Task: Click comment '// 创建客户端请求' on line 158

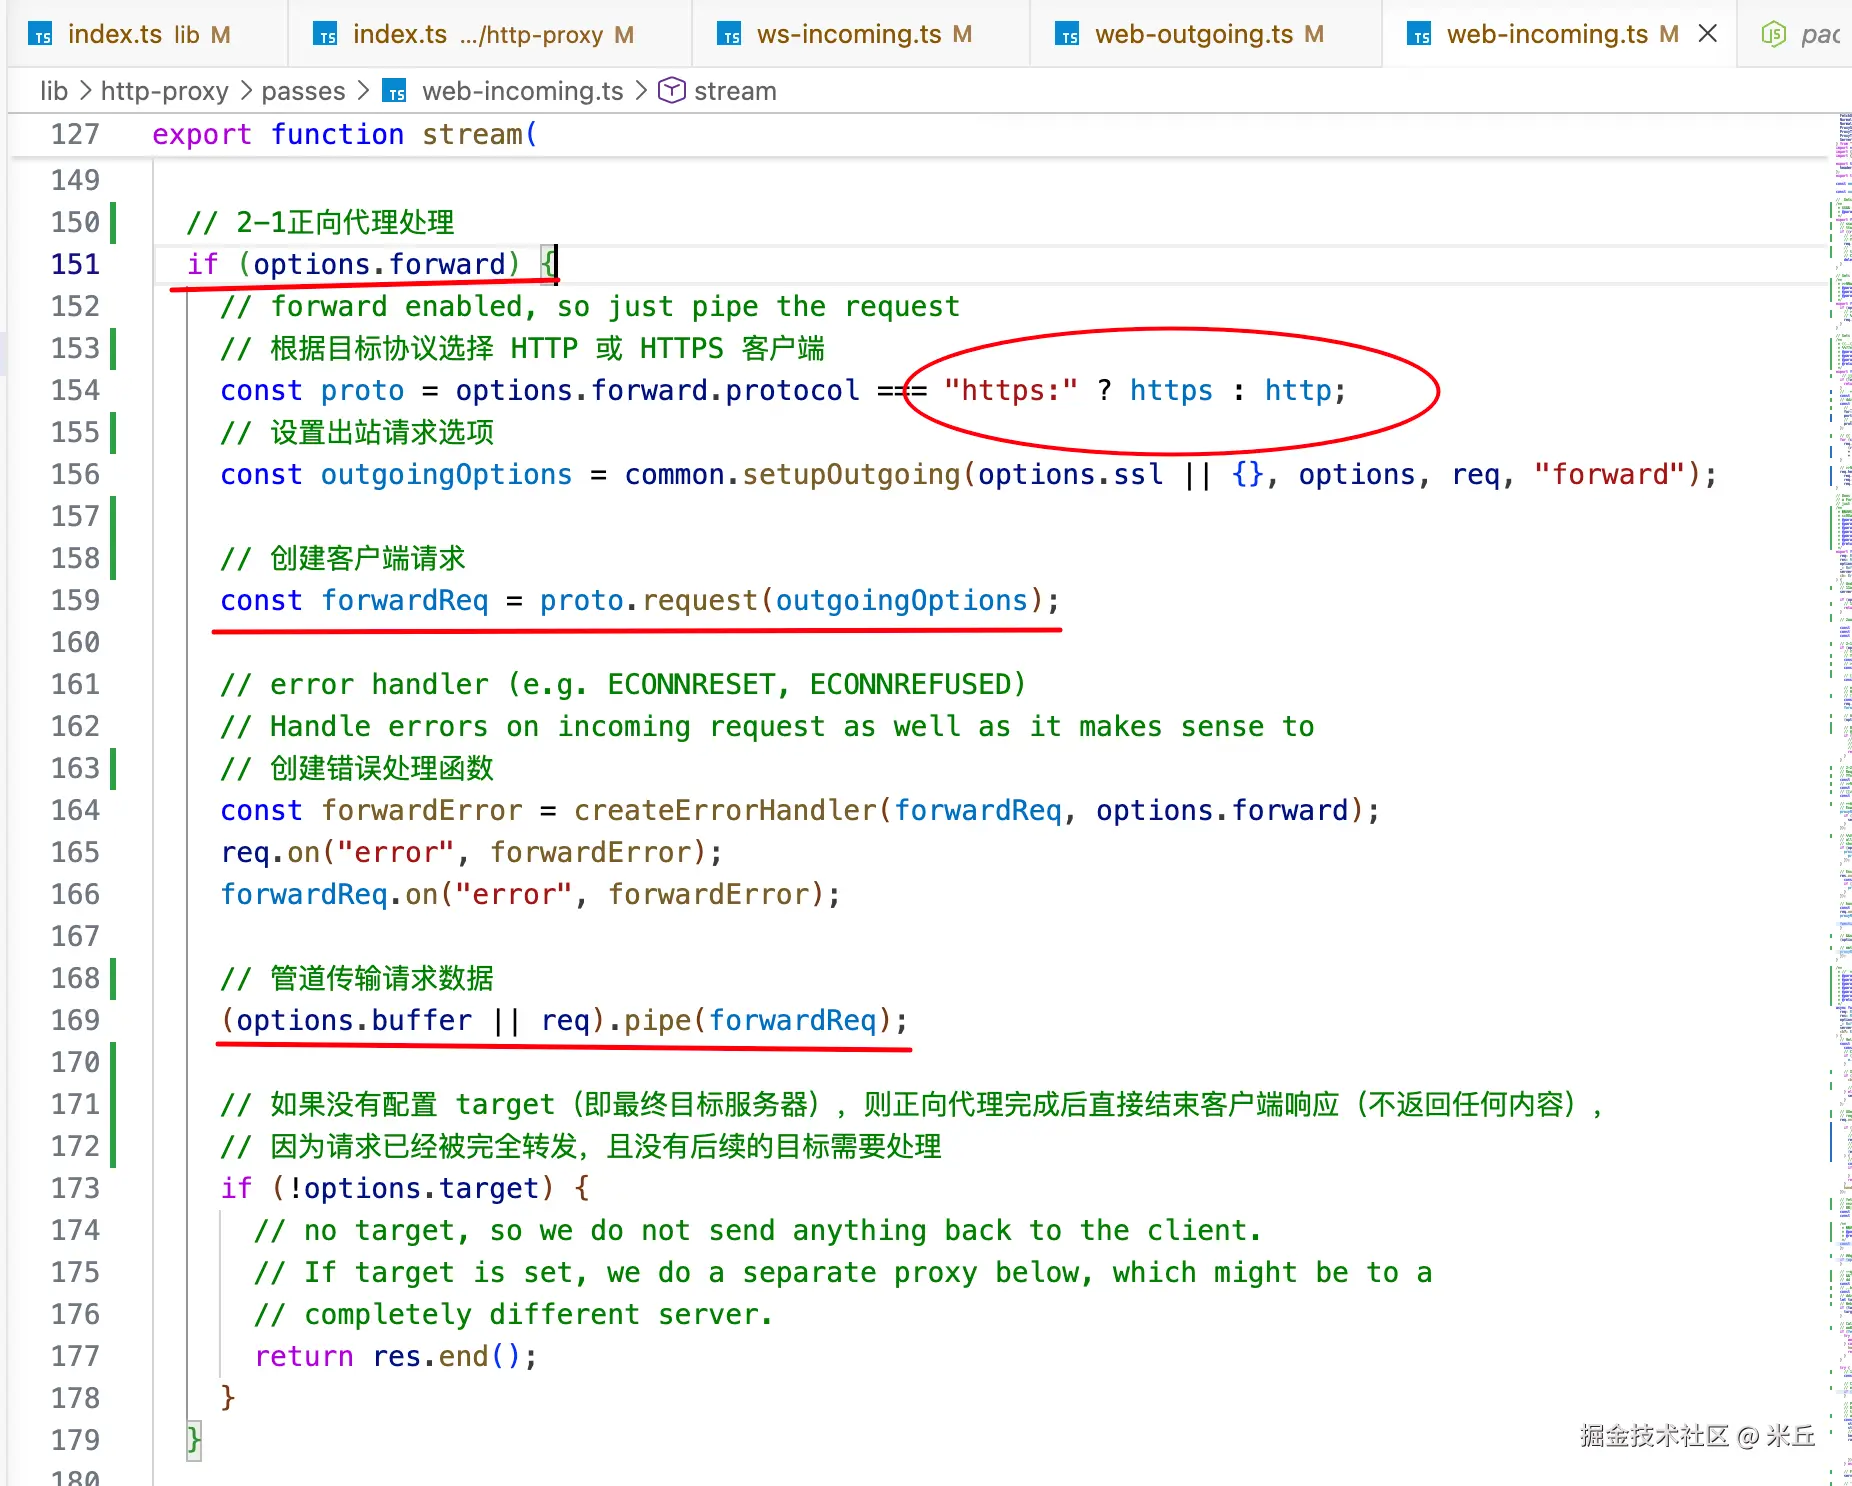Action: tap(343, 558)
